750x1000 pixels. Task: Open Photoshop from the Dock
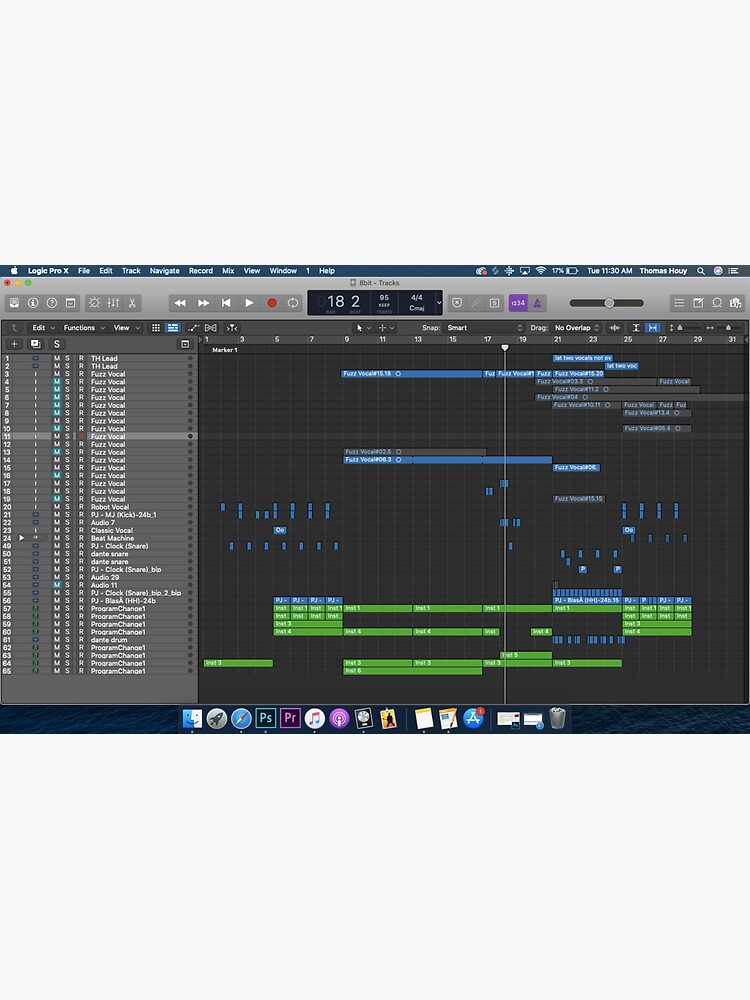(266, 718)
